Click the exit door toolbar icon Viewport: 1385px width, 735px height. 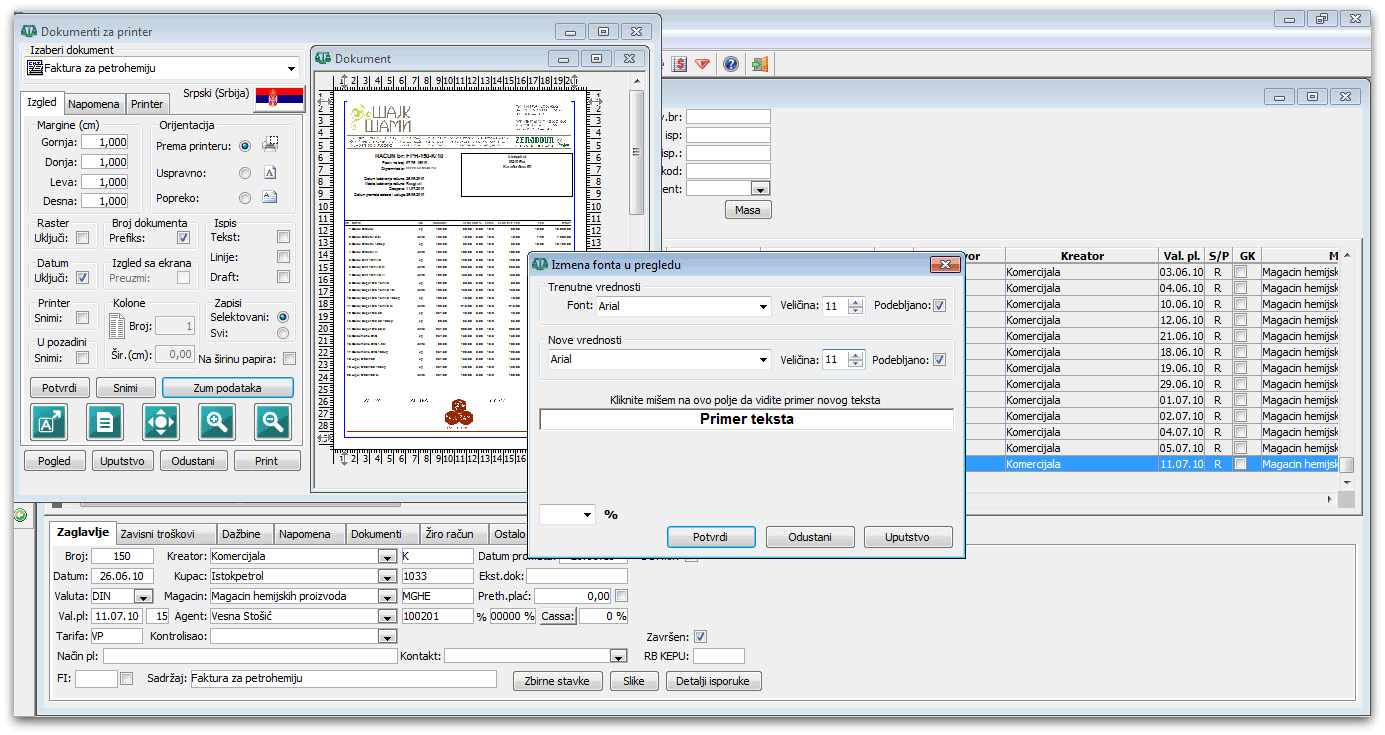(760, 64)
